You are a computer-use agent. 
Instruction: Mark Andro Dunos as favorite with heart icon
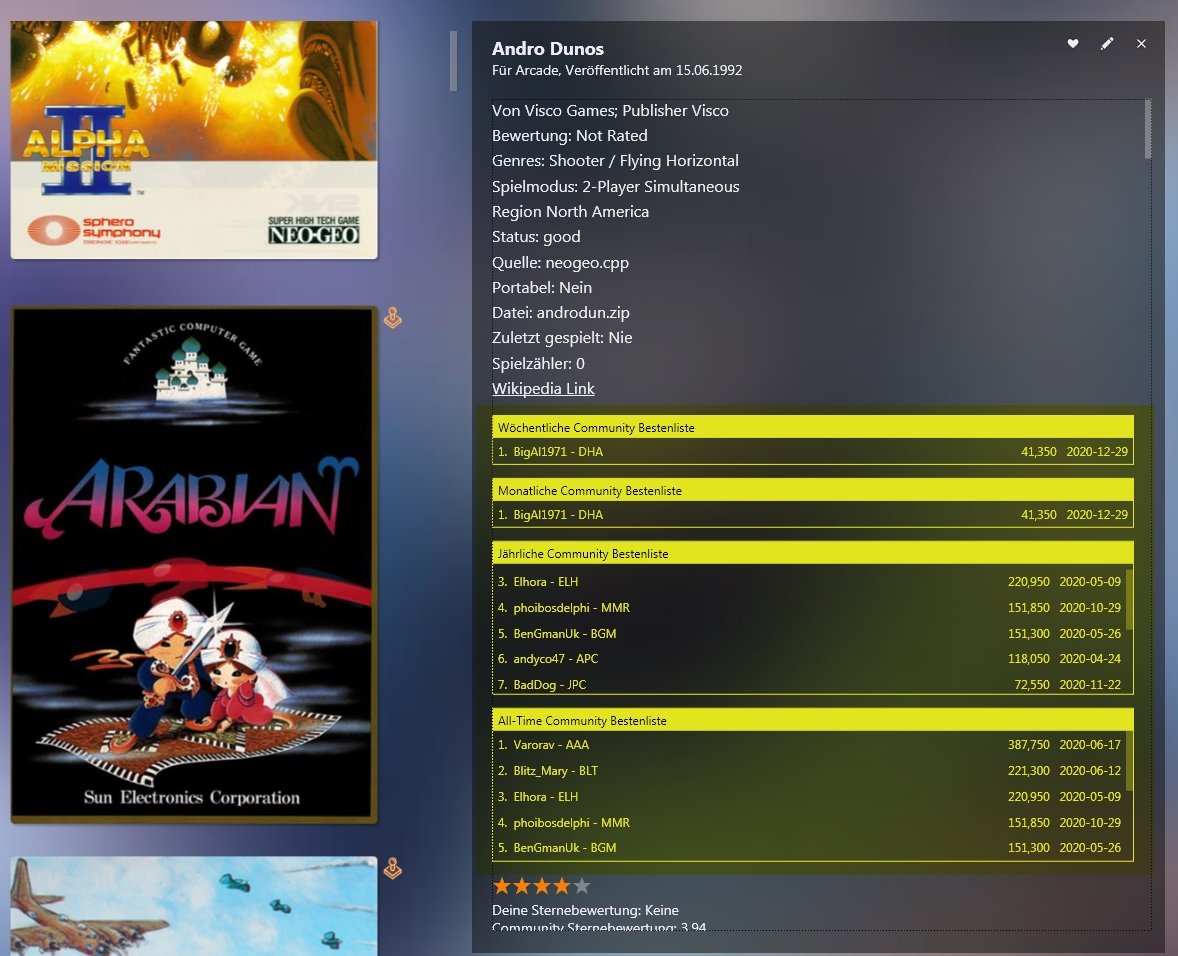pos(1073,44)
